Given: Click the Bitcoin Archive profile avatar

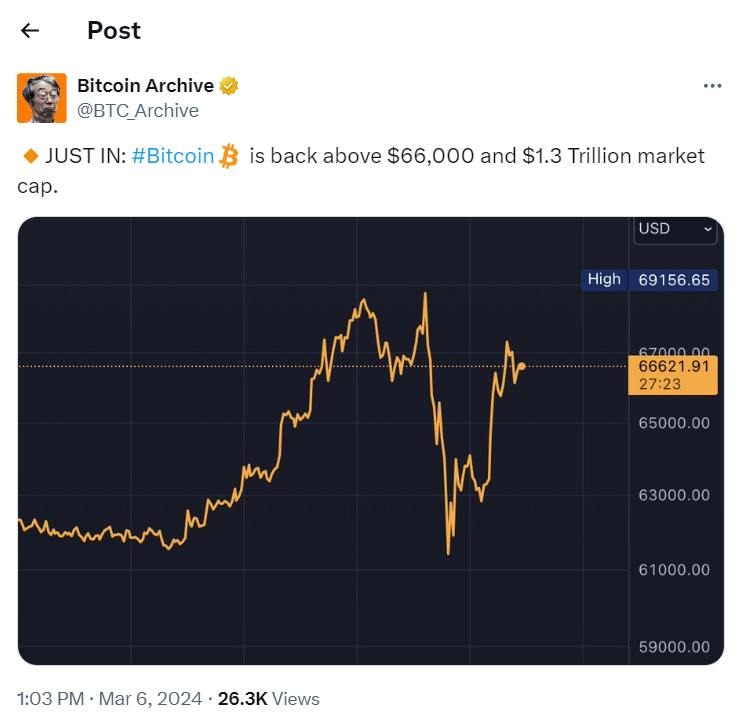Looking at the screenshot, I should pos(42,98).
